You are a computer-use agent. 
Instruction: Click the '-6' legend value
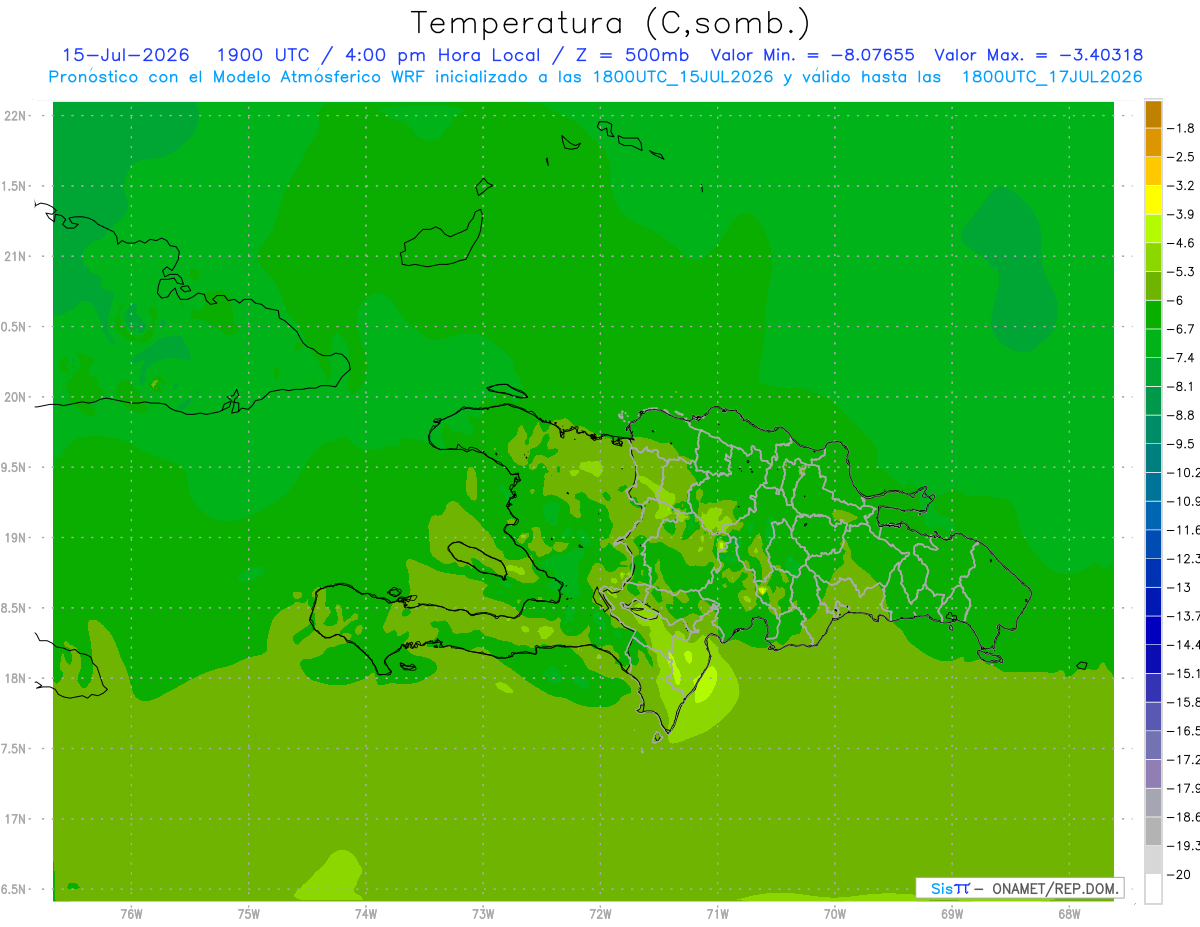(x=1177, y=300)
